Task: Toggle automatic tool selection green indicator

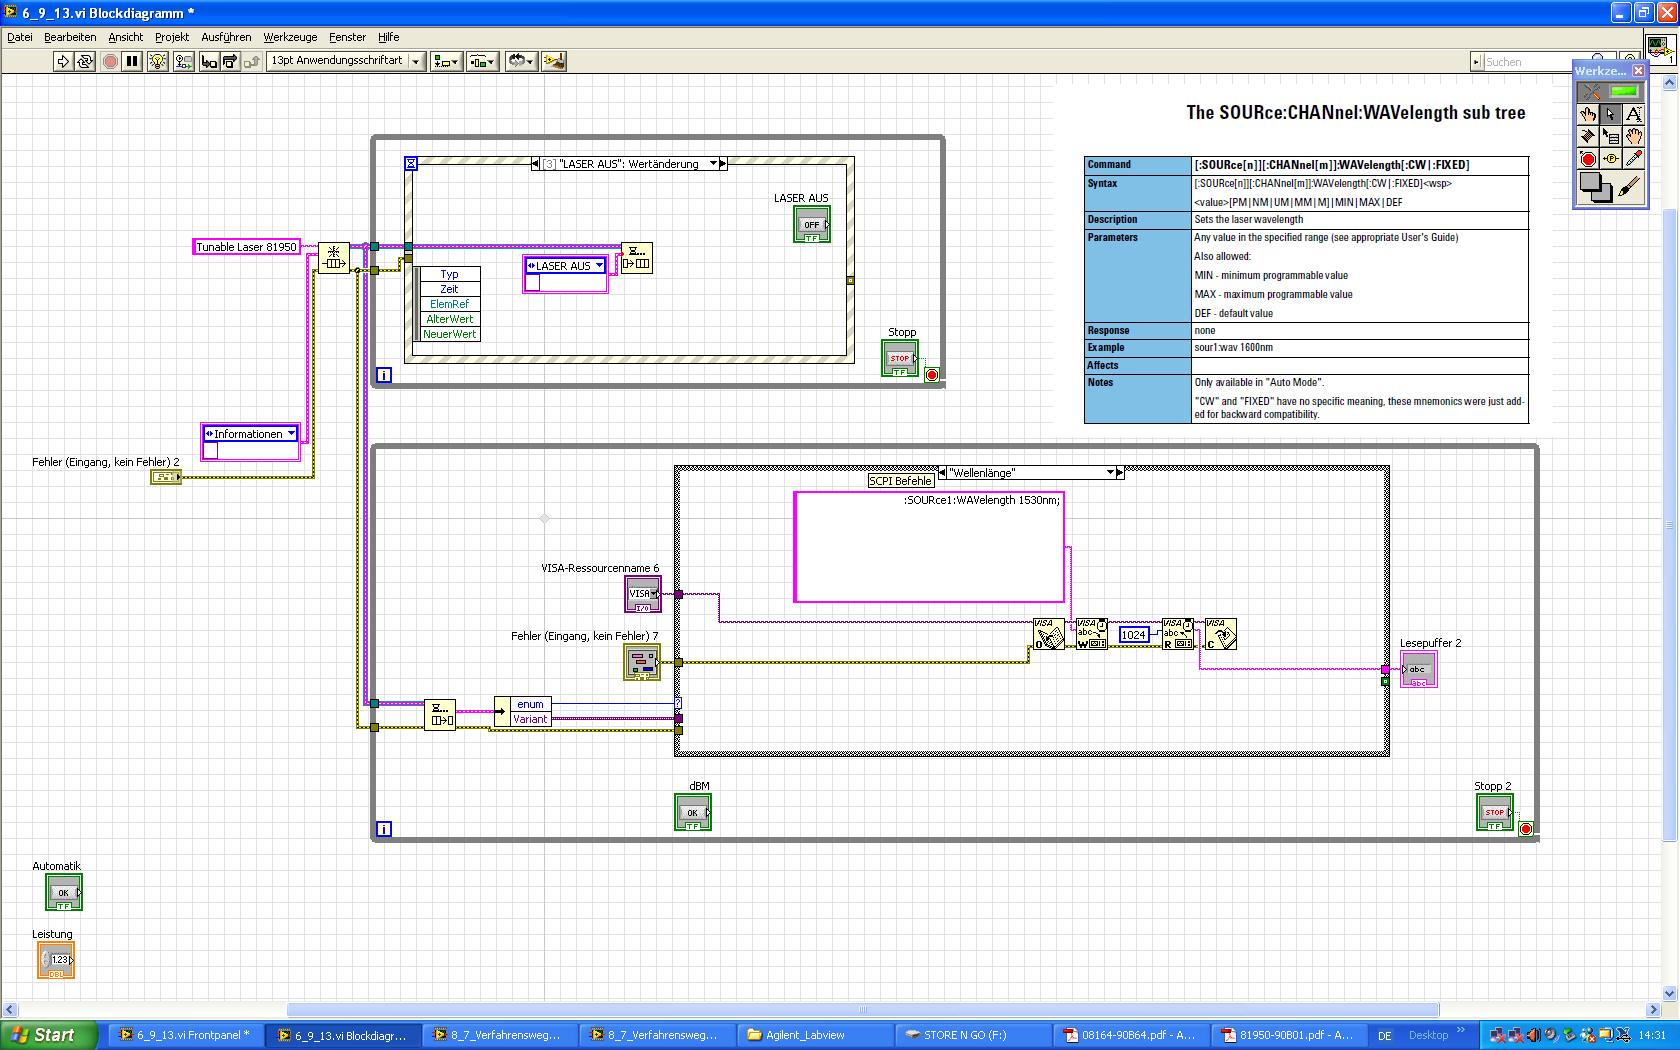Action: (x=1623, y=91)
